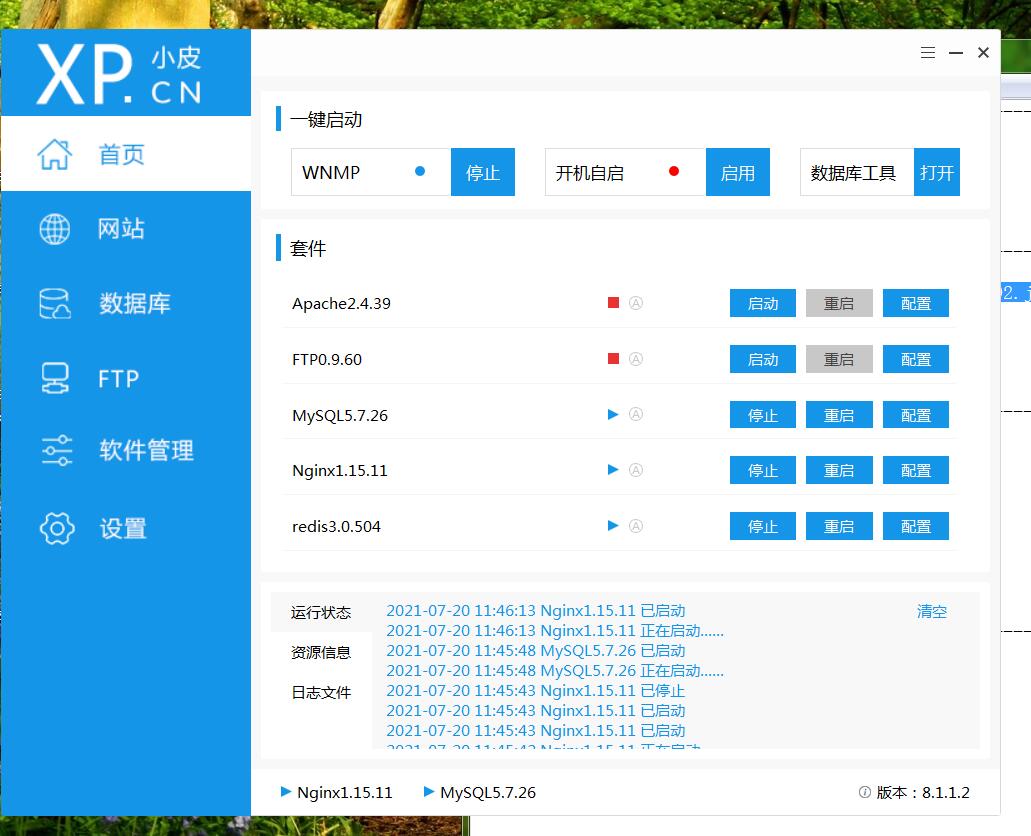Toggle the circled A icon for redis3.0.504
This screenshot has width=1031, height=836.
point(636,526)
